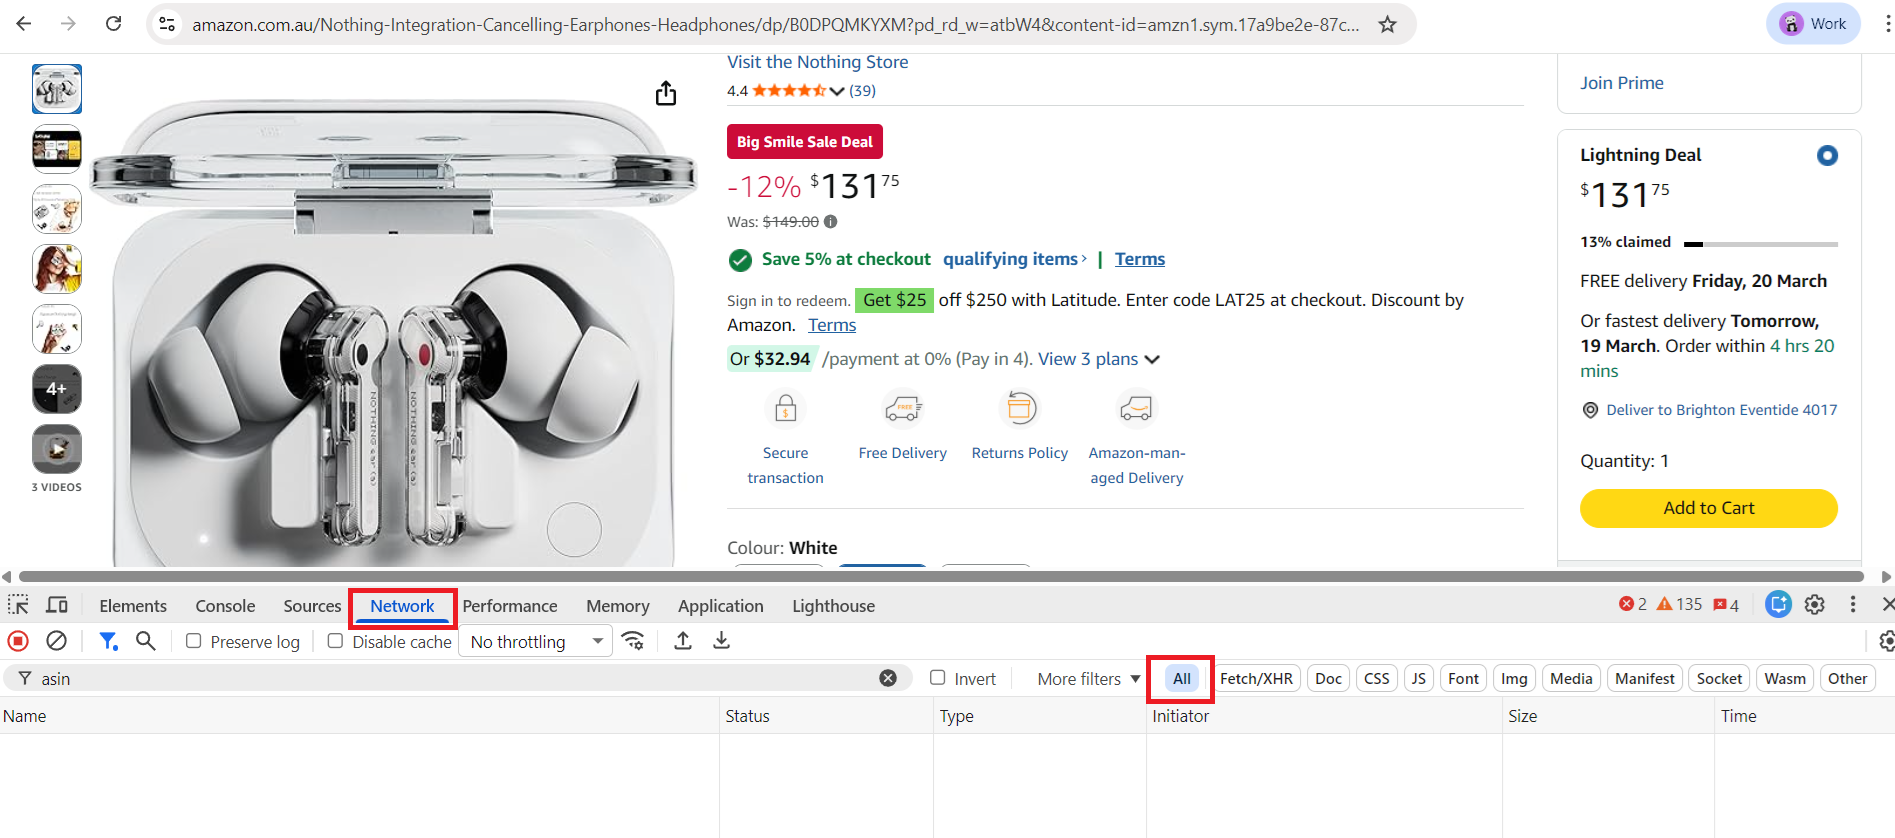This screenshot has width=1895, height=838.
Task: Select the first product thumbnail image
Action: point(57,89)
